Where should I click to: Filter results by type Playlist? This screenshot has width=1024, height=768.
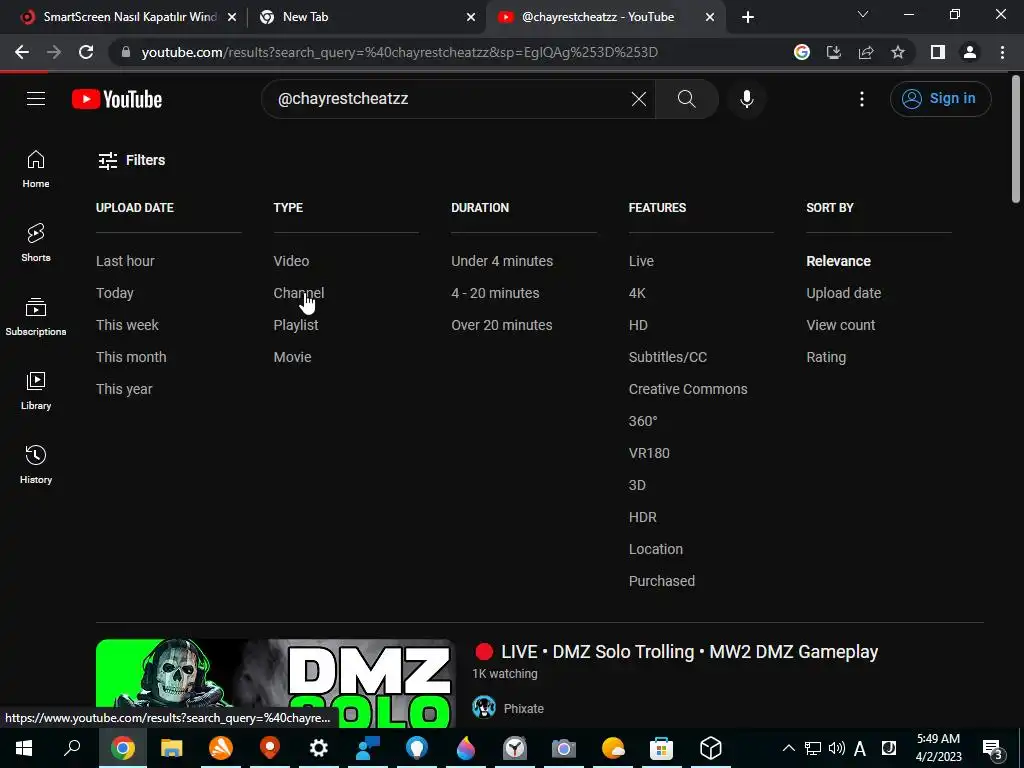point(296,325)
